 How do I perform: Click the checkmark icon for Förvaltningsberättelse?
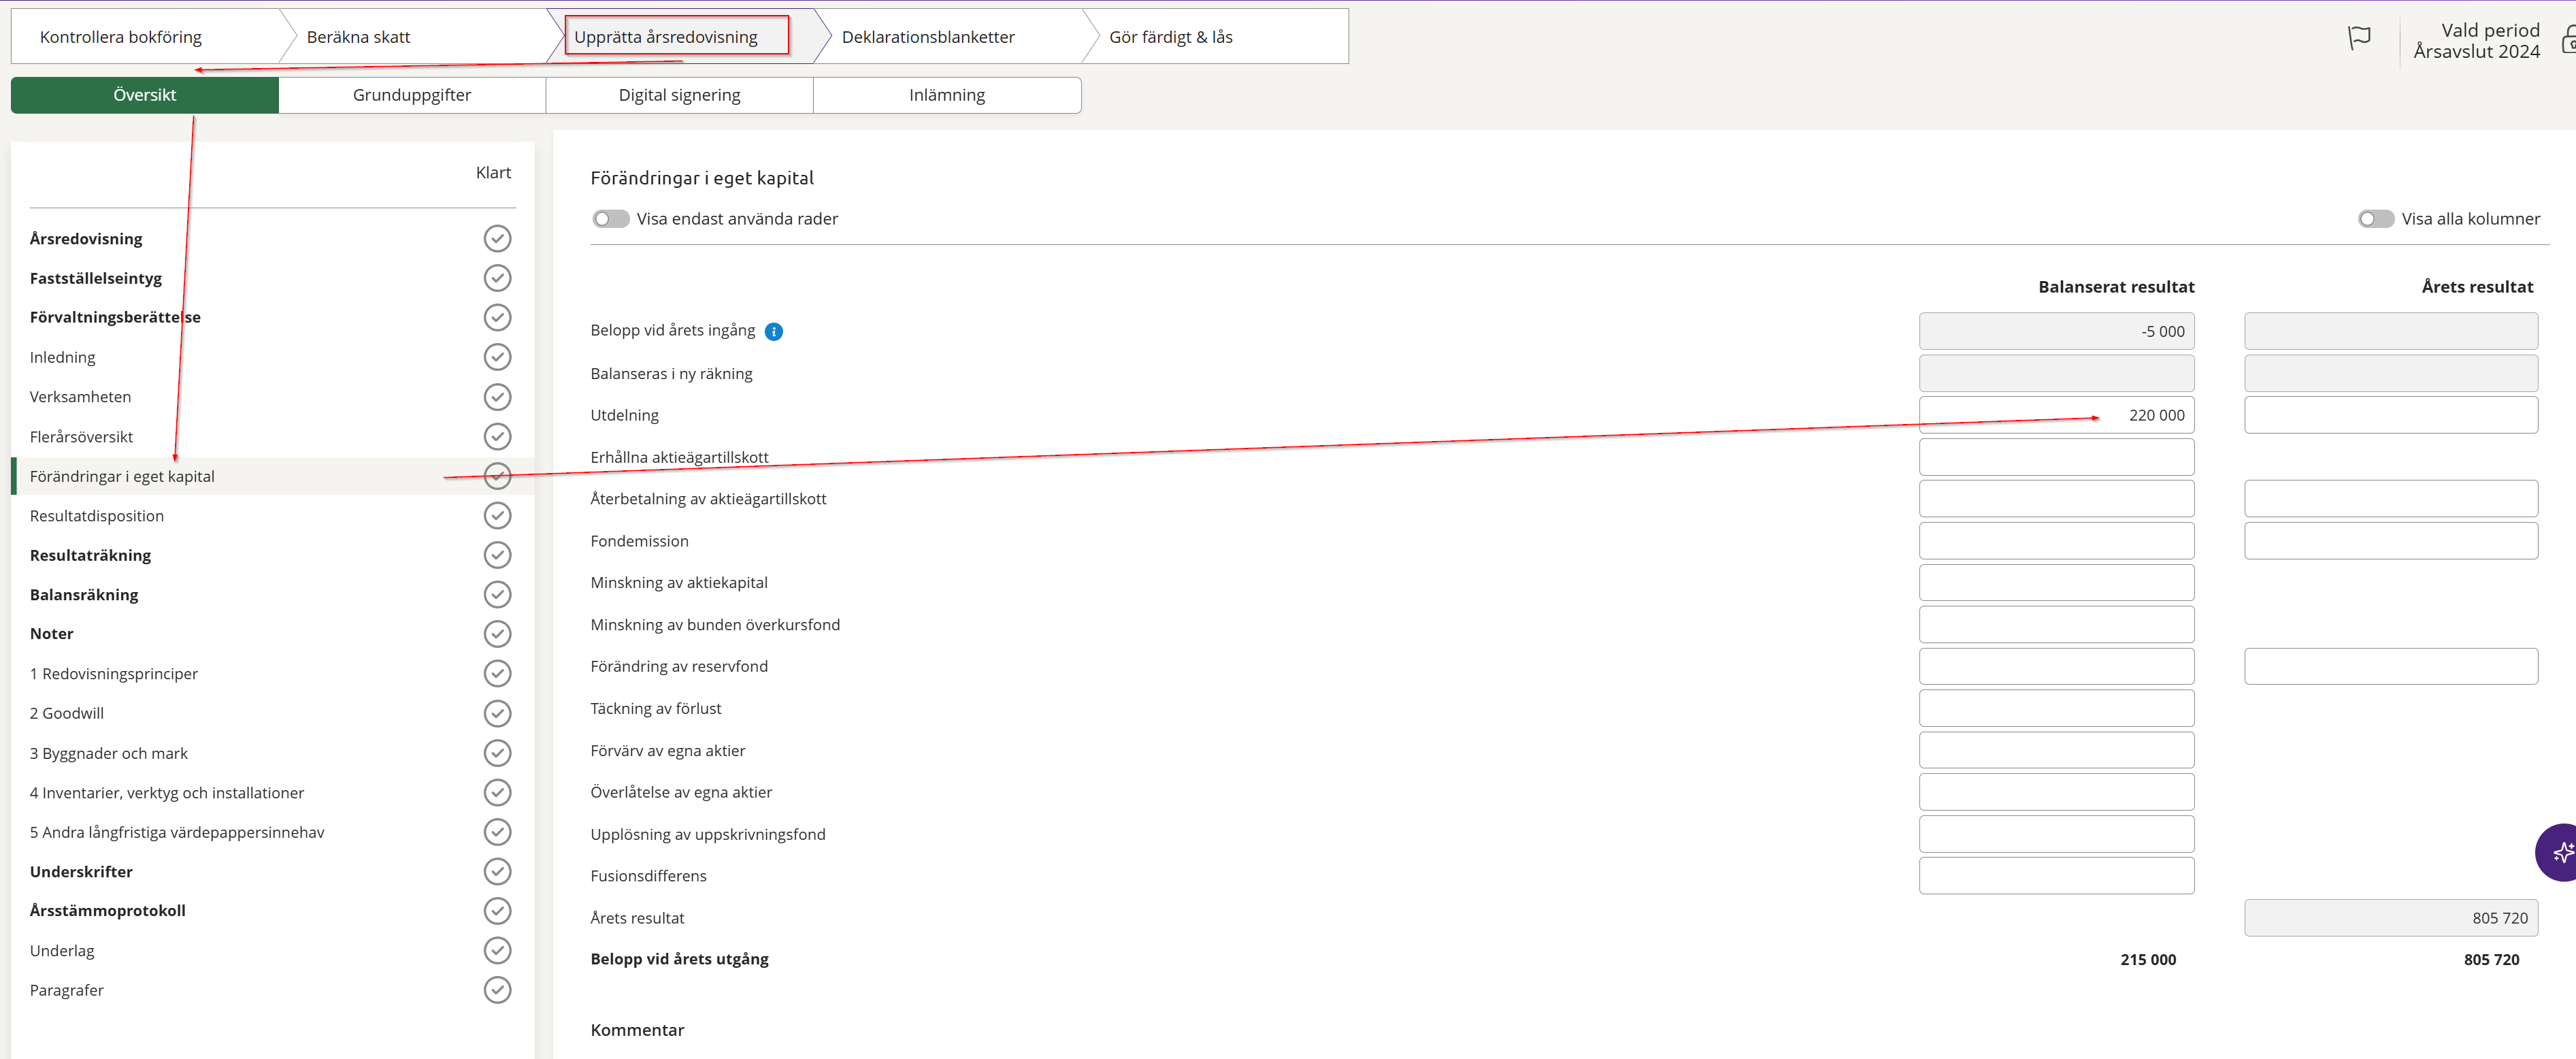point(497,317)
